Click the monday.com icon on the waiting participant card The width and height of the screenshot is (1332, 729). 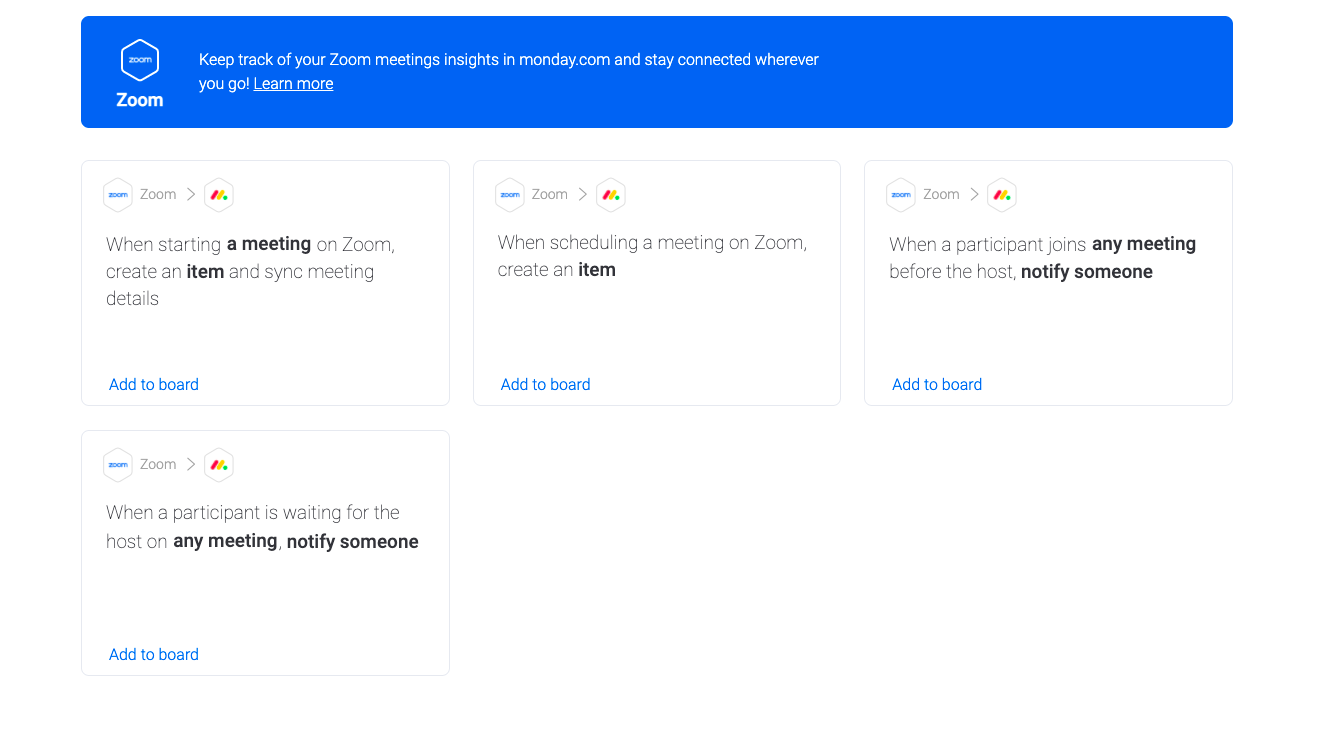pyautogui.click(x=219, y=464)
